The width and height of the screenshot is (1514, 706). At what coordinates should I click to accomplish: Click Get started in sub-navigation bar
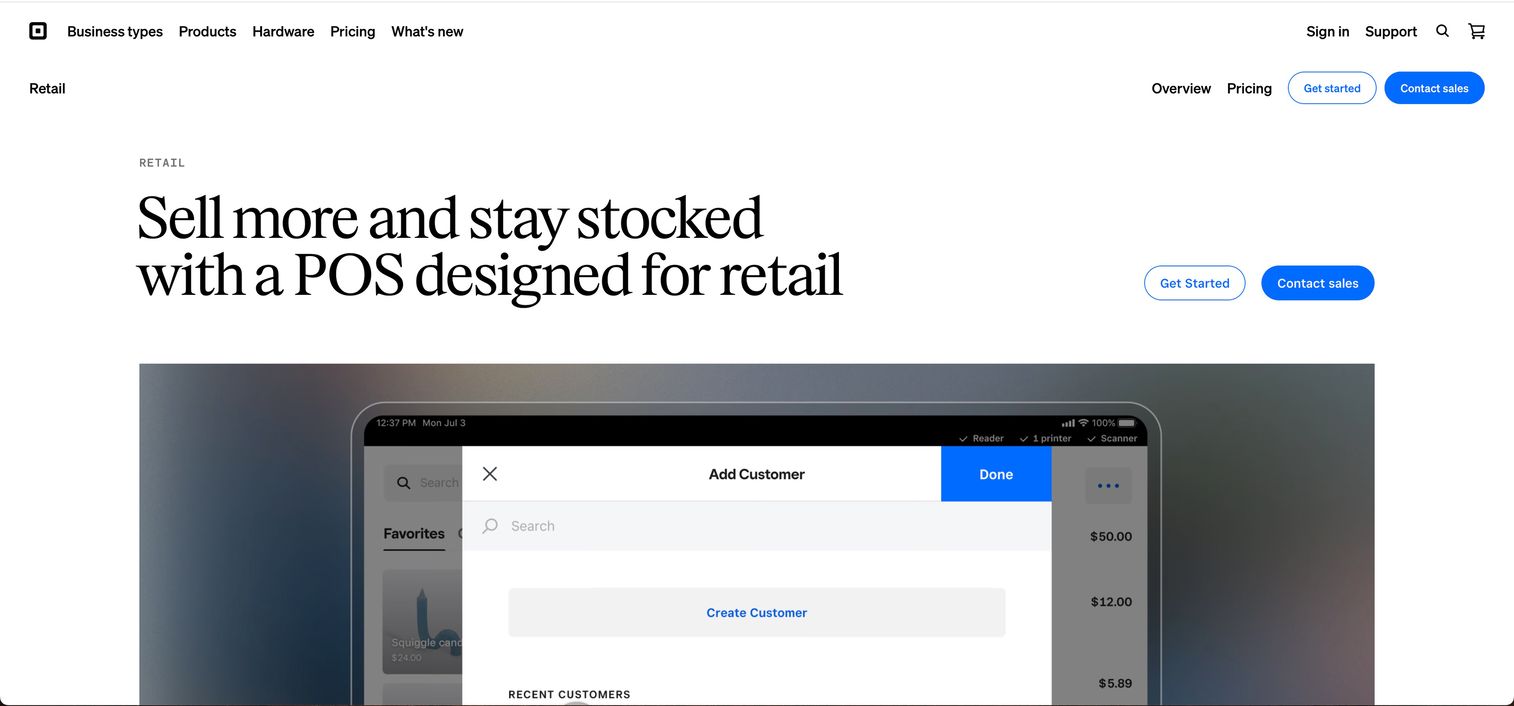(x=1332, y=88)
